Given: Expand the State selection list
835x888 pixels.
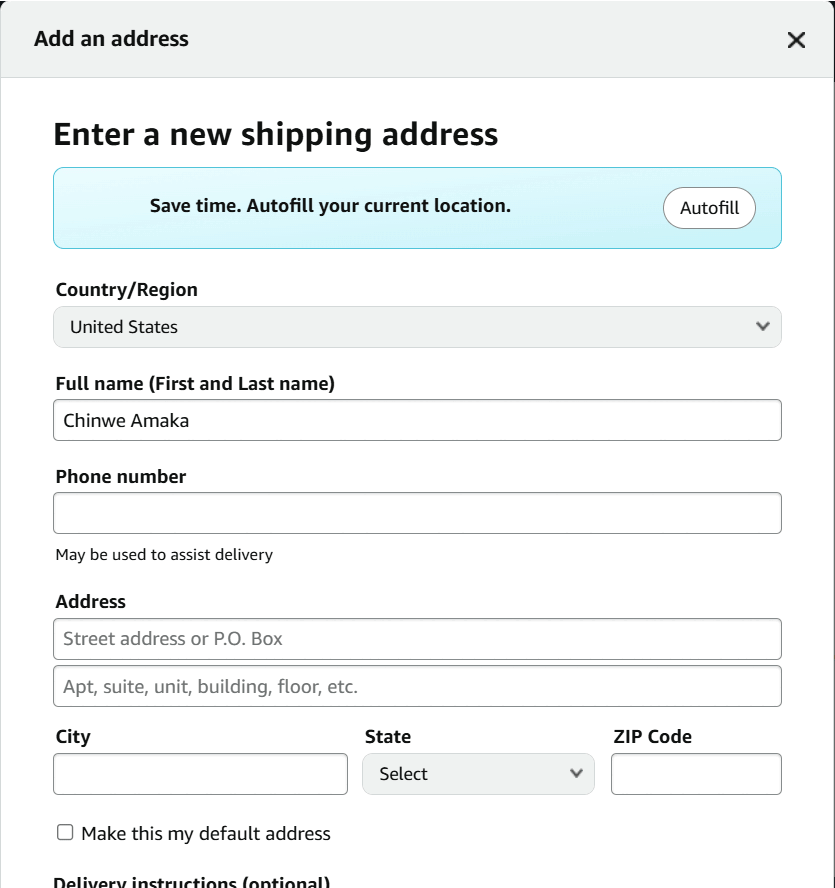Looking at the screenshot, I should coord(478,773).
